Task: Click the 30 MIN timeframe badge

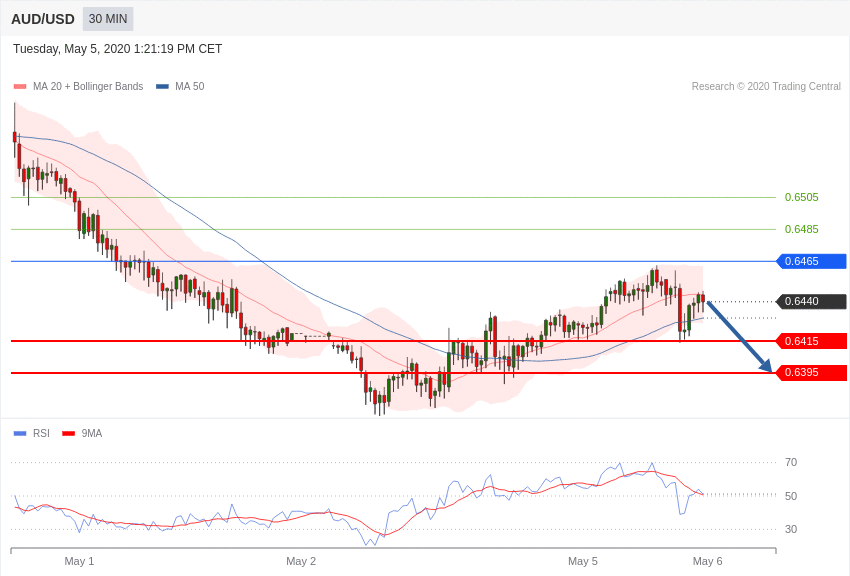Action: pyautogui.click(x=108, y=19)
